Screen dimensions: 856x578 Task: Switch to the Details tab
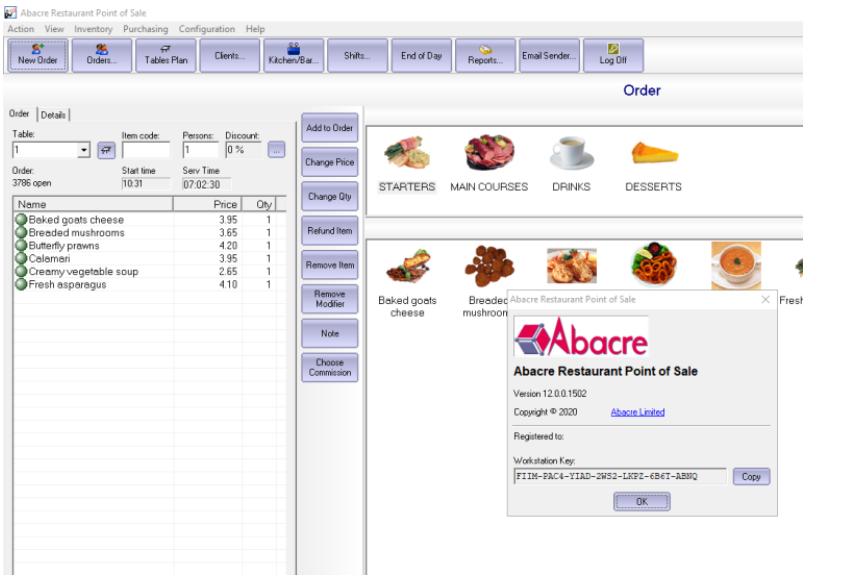point(54,115)
